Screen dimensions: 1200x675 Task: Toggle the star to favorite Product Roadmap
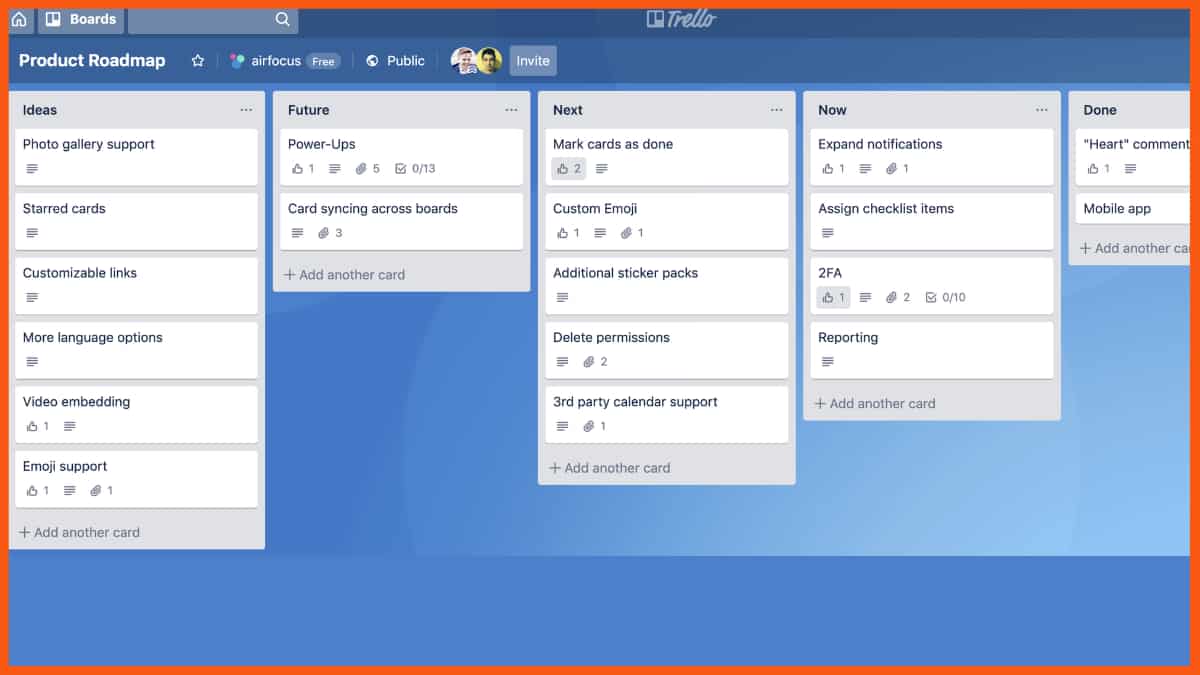(x=197, y=60)
